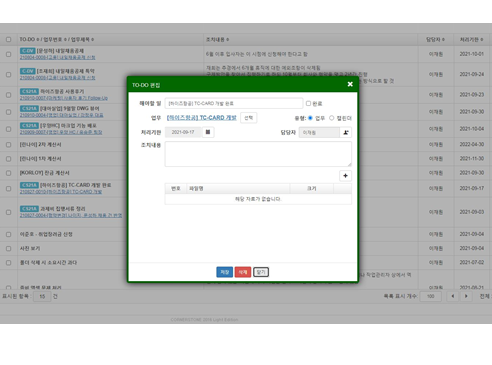The height and width of the screenshot is (365, 492).
Task: Go to next page arrow in pager
Action: click(x=466, y=296)
